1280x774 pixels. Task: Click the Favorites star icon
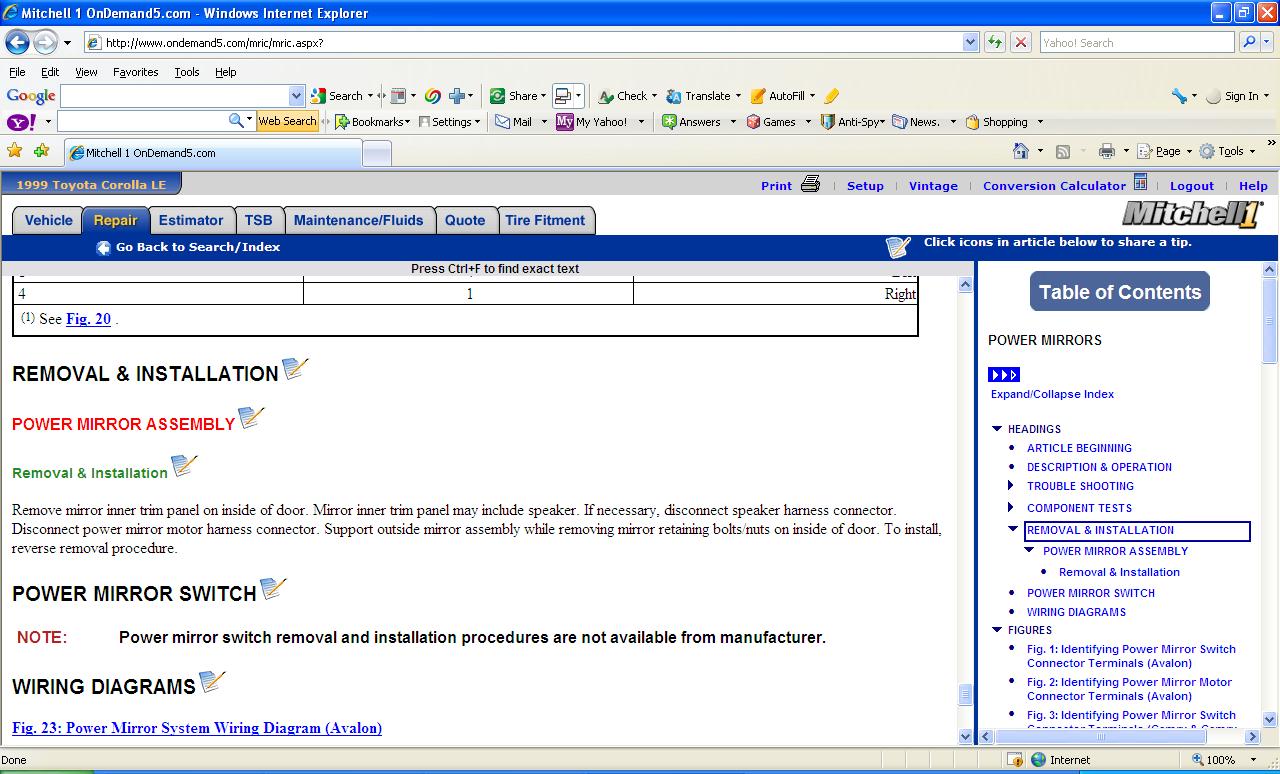click(14, 151)
